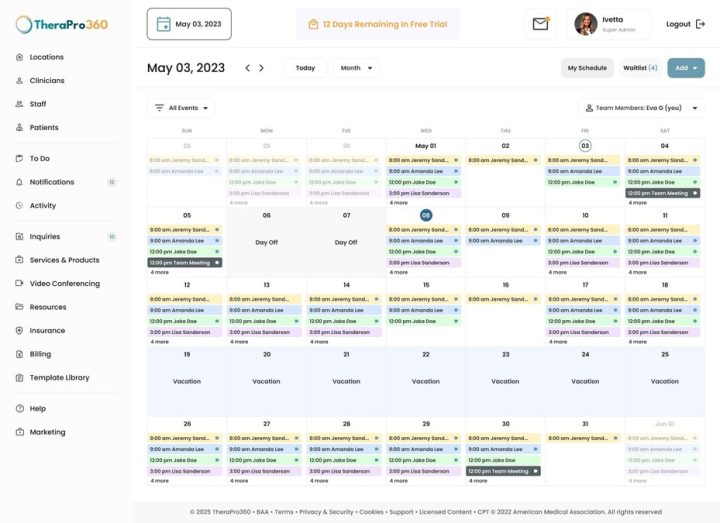The width and height of the screenshot is (720, 523).
Task: Toggle My Schedule view
Action: point(587,68)
